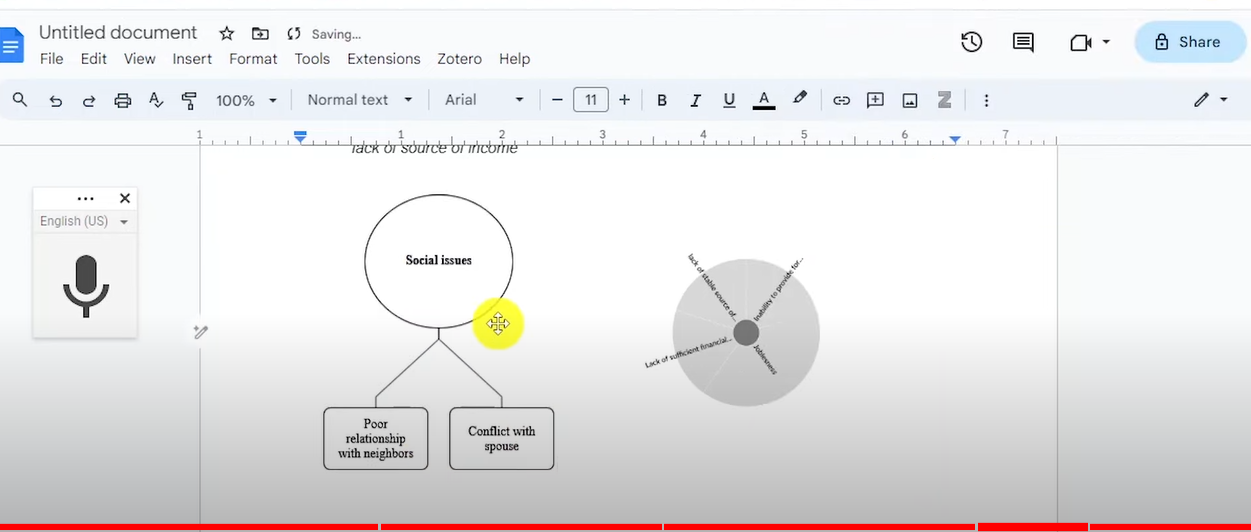
Task: Expand the video call options arrow
Action: (x=1106, y=42)
